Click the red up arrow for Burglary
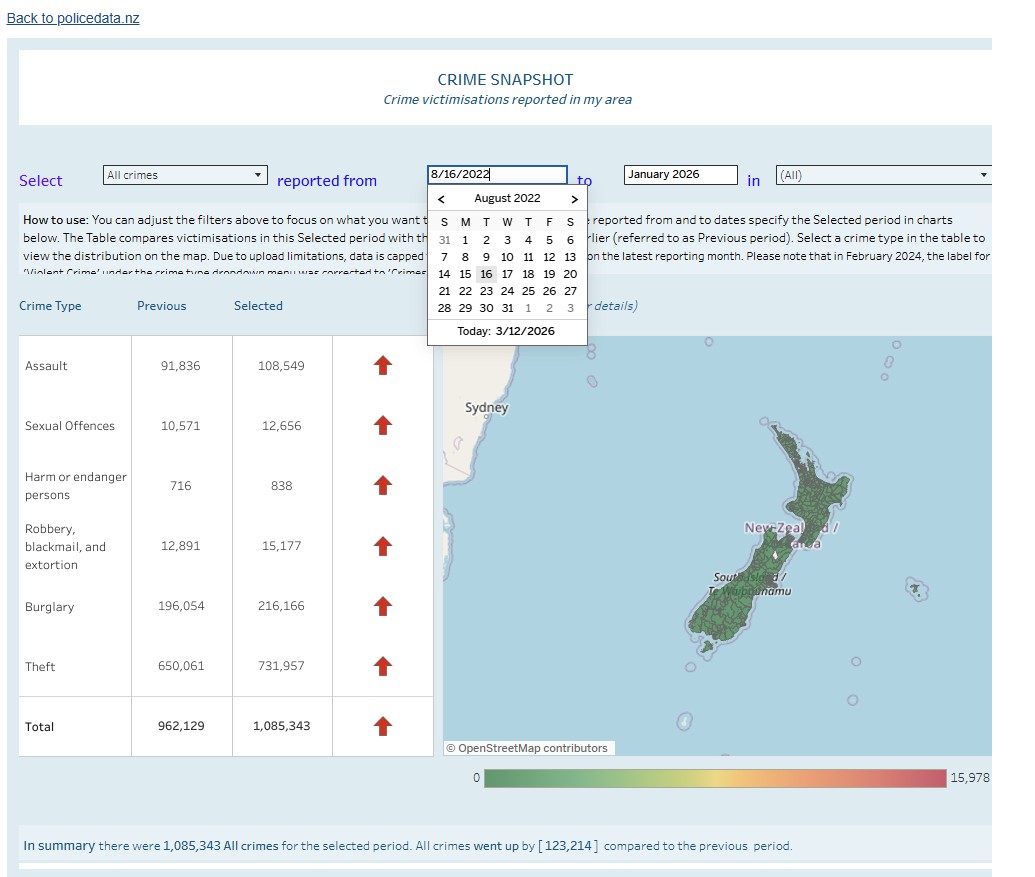1035x877 pixels. [x=383, y=606]
